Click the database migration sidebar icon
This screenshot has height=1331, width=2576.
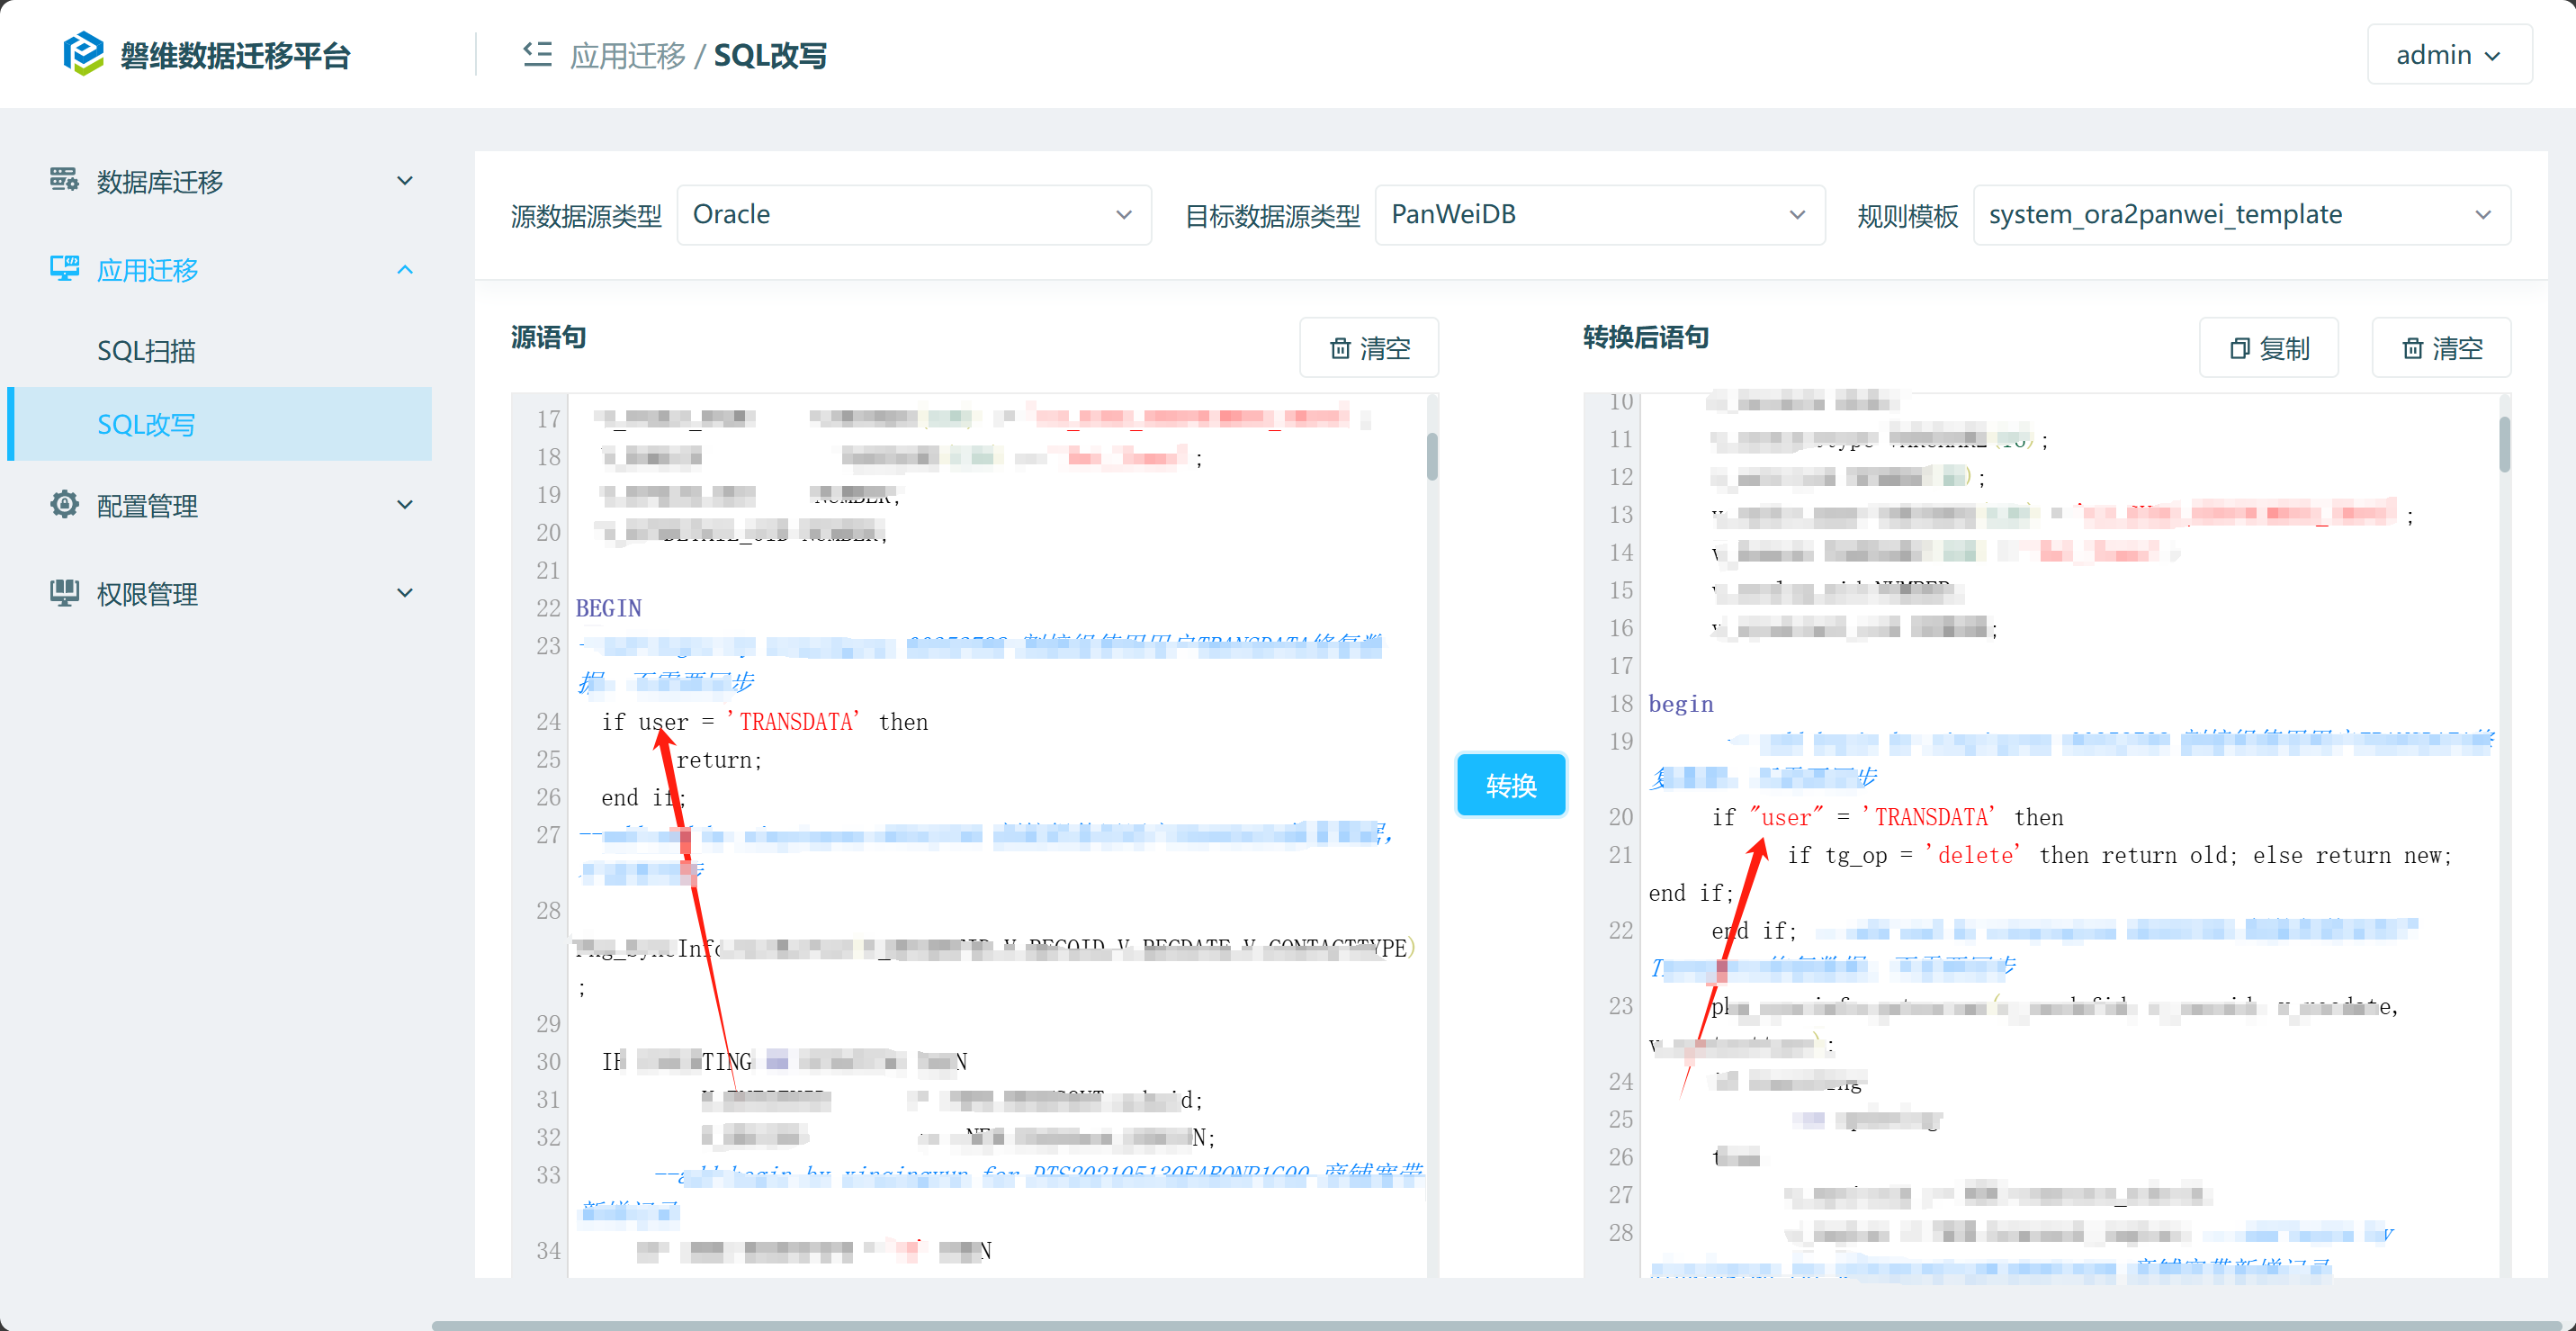(x=64, y=181)
